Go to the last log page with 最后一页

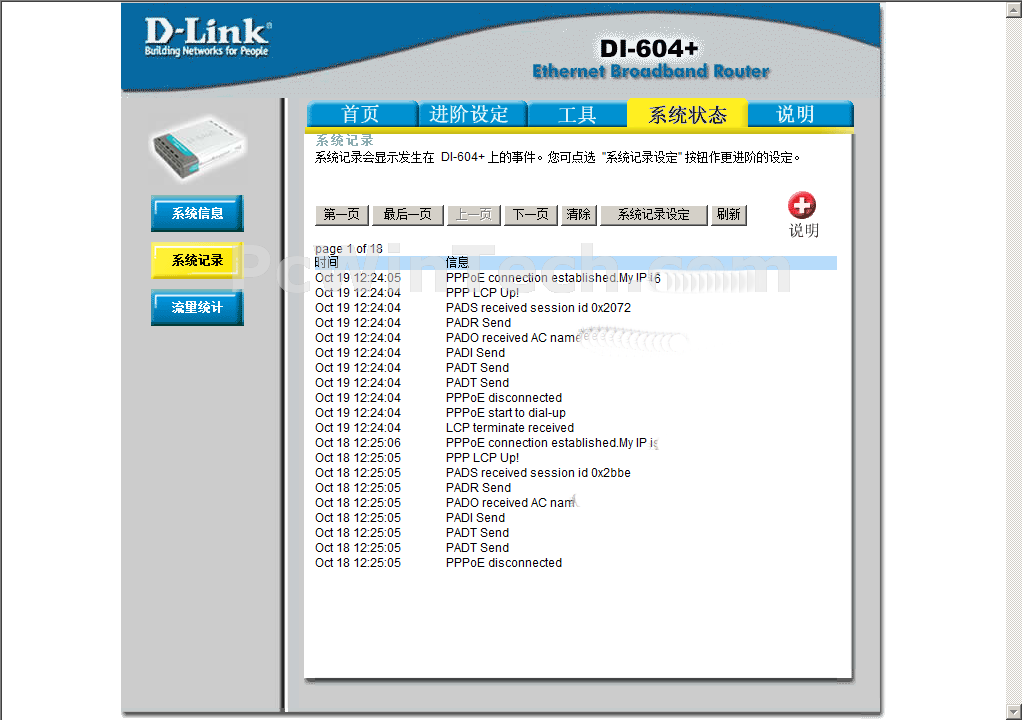pos(407,215)
